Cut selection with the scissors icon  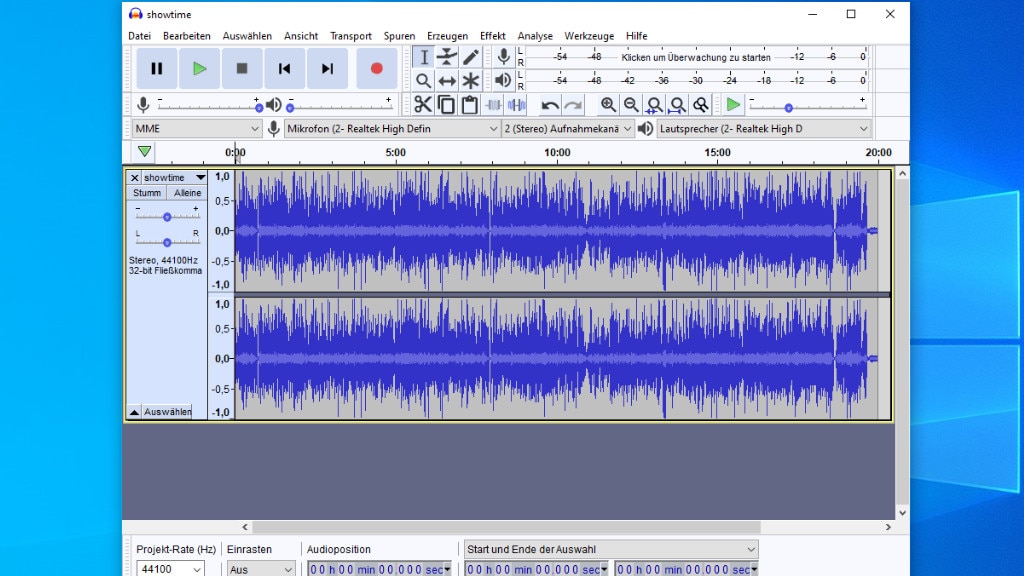(423, 104)
